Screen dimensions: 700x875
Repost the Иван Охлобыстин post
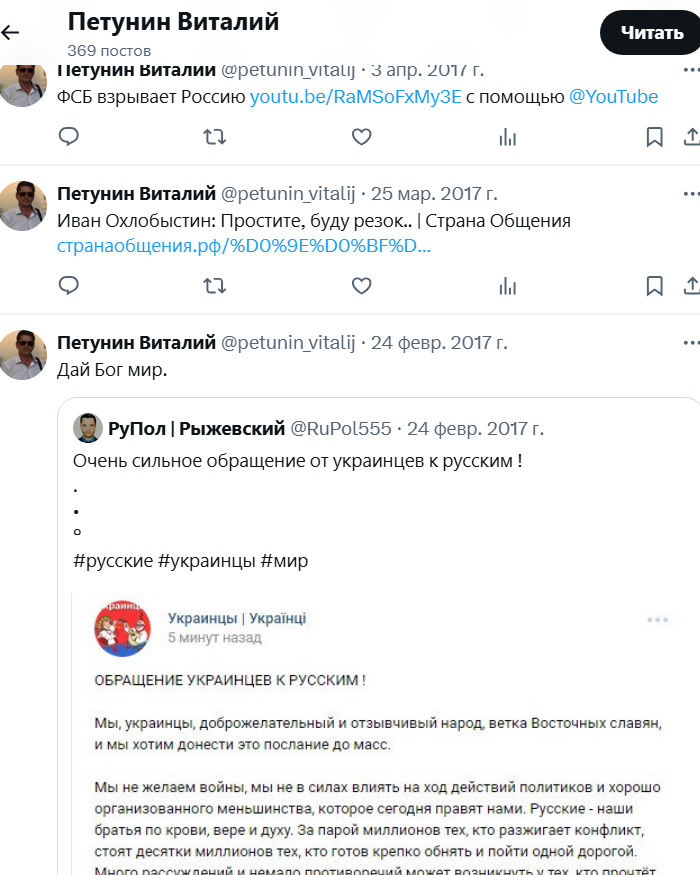pos(214,286)
